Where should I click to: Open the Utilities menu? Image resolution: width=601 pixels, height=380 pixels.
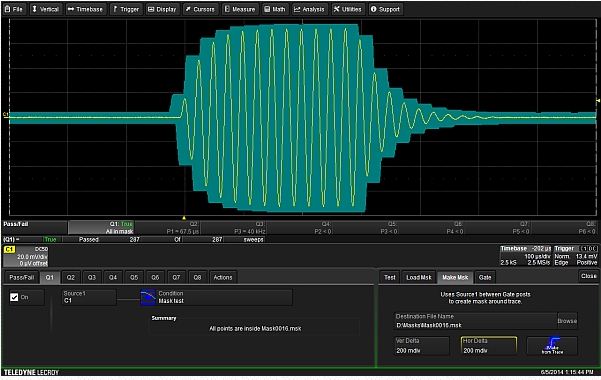click(347, 9)
